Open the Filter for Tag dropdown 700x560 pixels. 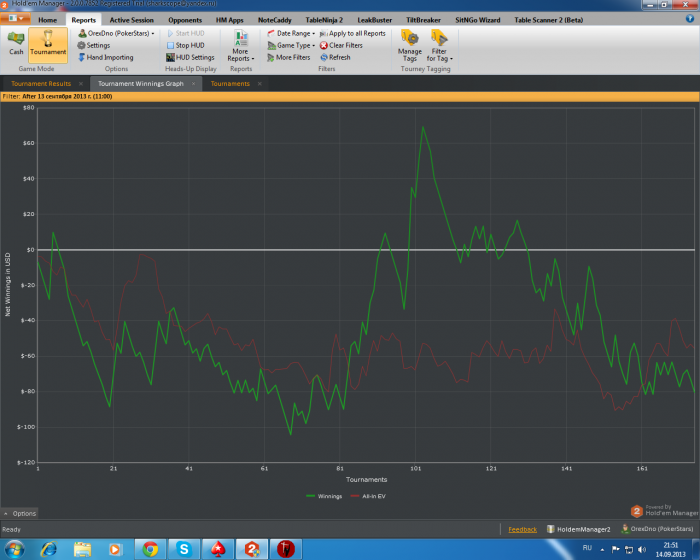[439, 45]
